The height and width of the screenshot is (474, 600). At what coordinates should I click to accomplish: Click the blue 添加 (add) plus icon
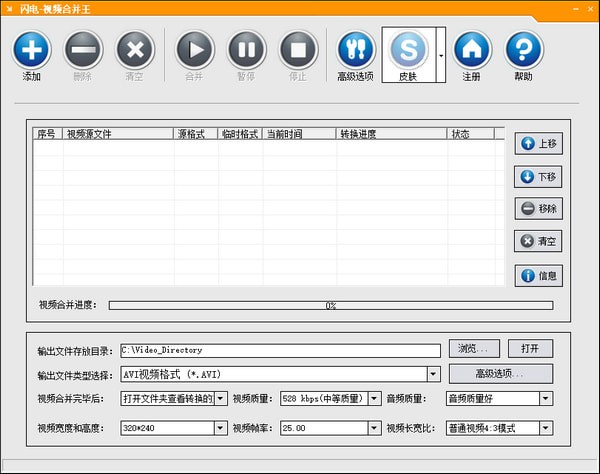(31, 49)
